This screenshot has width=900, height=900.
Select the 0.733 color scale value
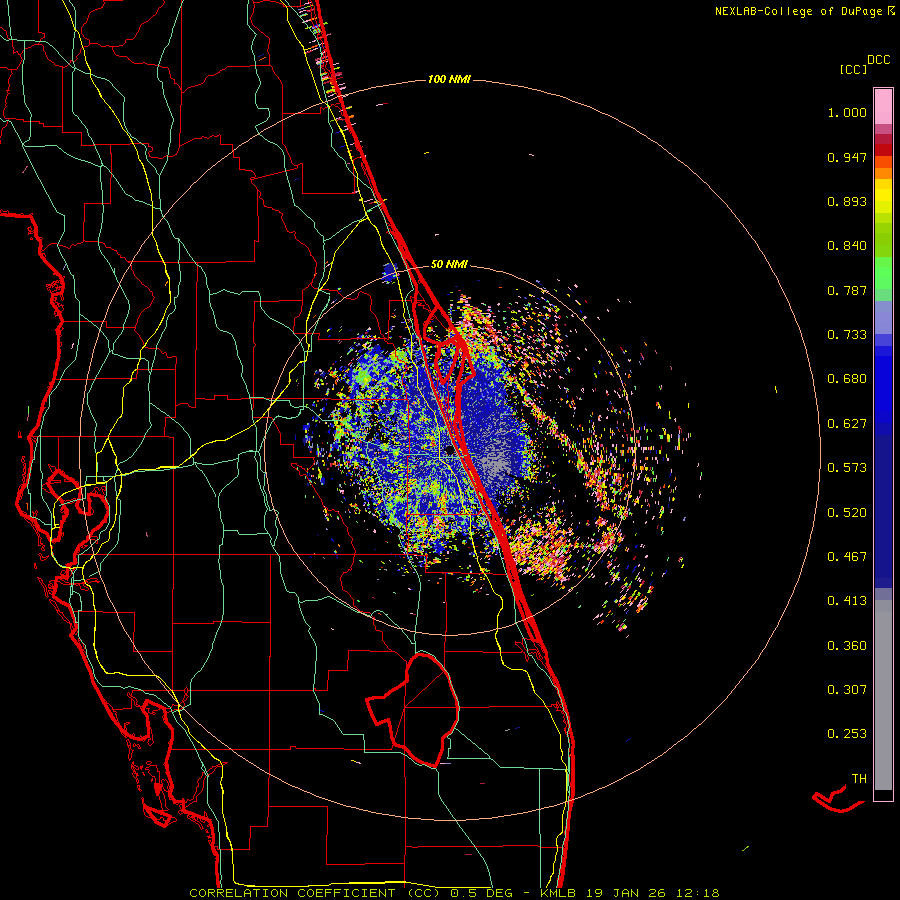tap(847, 335)
